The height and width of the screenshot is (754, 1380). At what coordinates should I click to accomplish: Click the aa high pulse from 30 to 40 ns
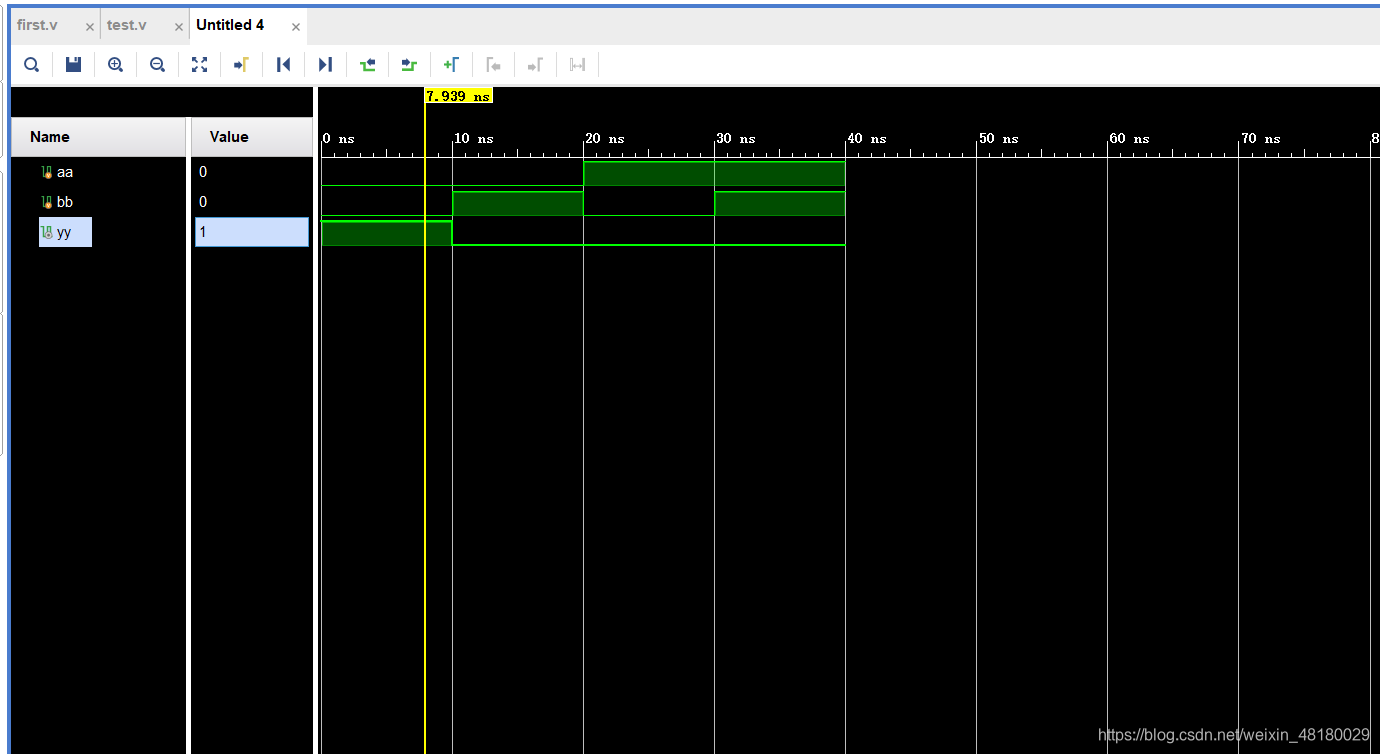[x=780, y=173]
